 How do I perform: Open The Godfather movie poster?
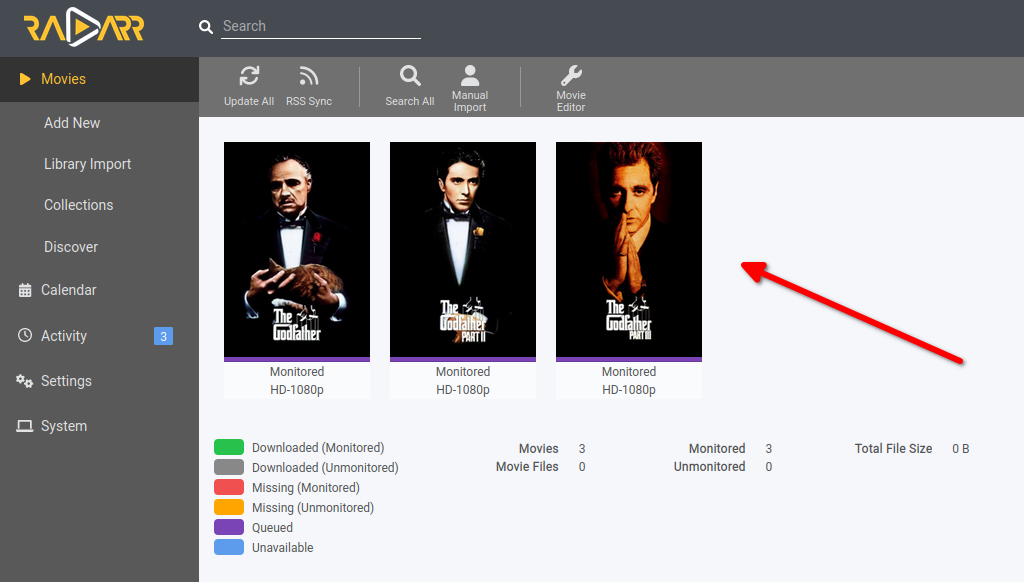pos(297,250)
